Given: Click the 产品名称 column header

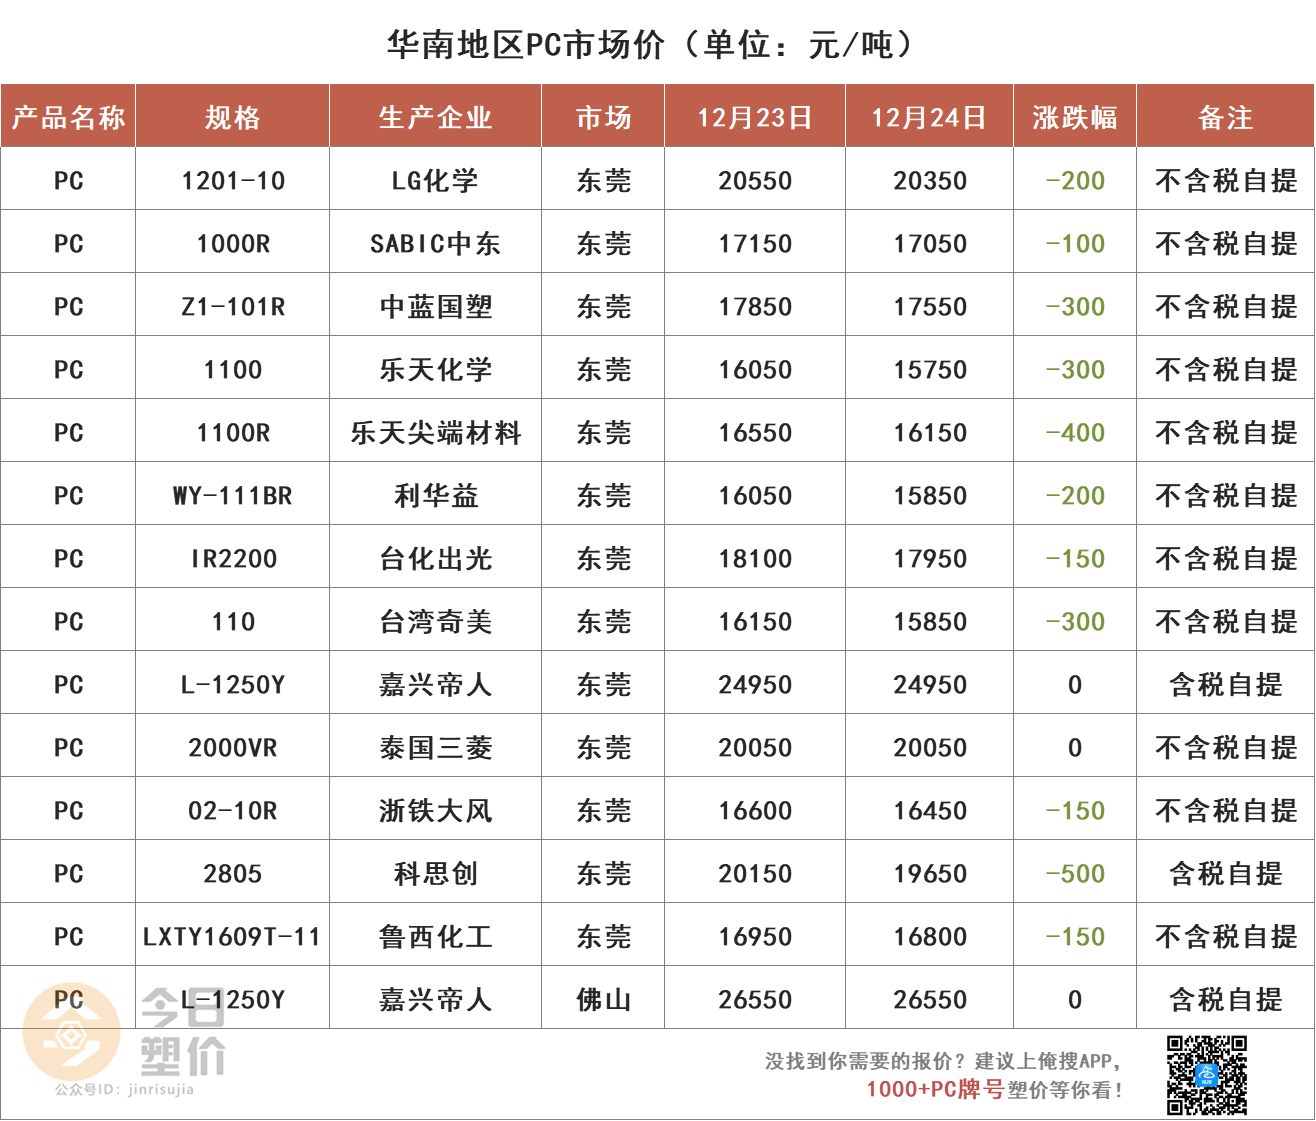Looking at the screenshot, I should pos(68,117).
